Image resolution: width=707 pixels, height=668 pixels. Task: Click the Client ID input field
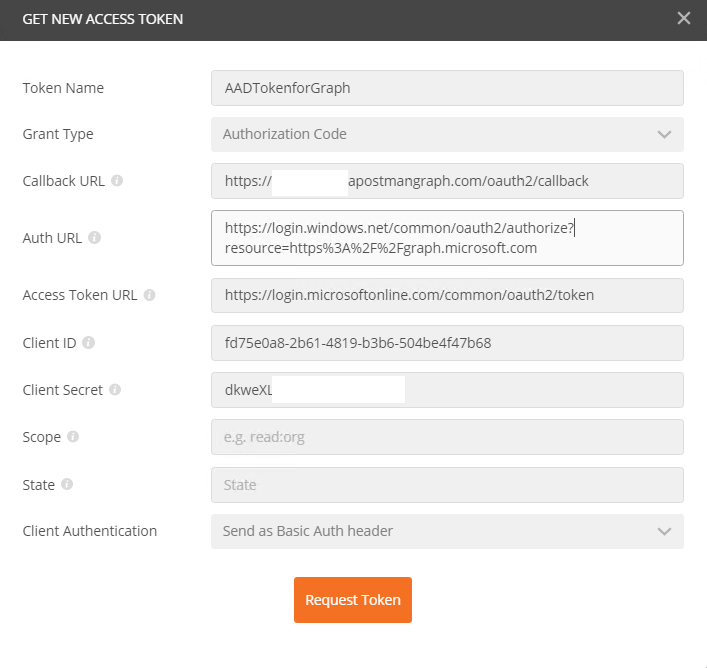(447, 343)
